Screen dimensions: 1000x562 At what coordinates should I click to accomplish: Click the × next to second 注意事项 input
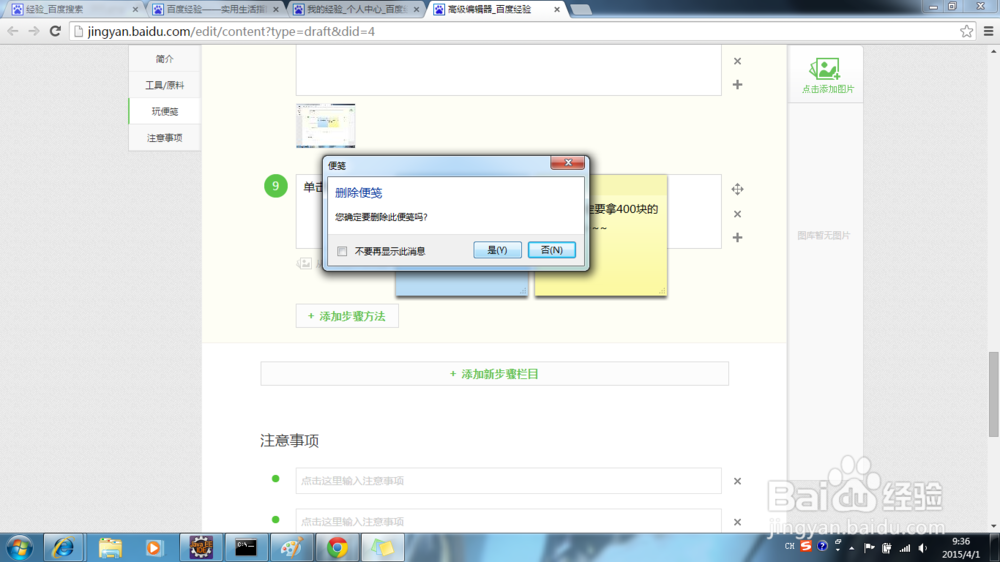point(737,522)
